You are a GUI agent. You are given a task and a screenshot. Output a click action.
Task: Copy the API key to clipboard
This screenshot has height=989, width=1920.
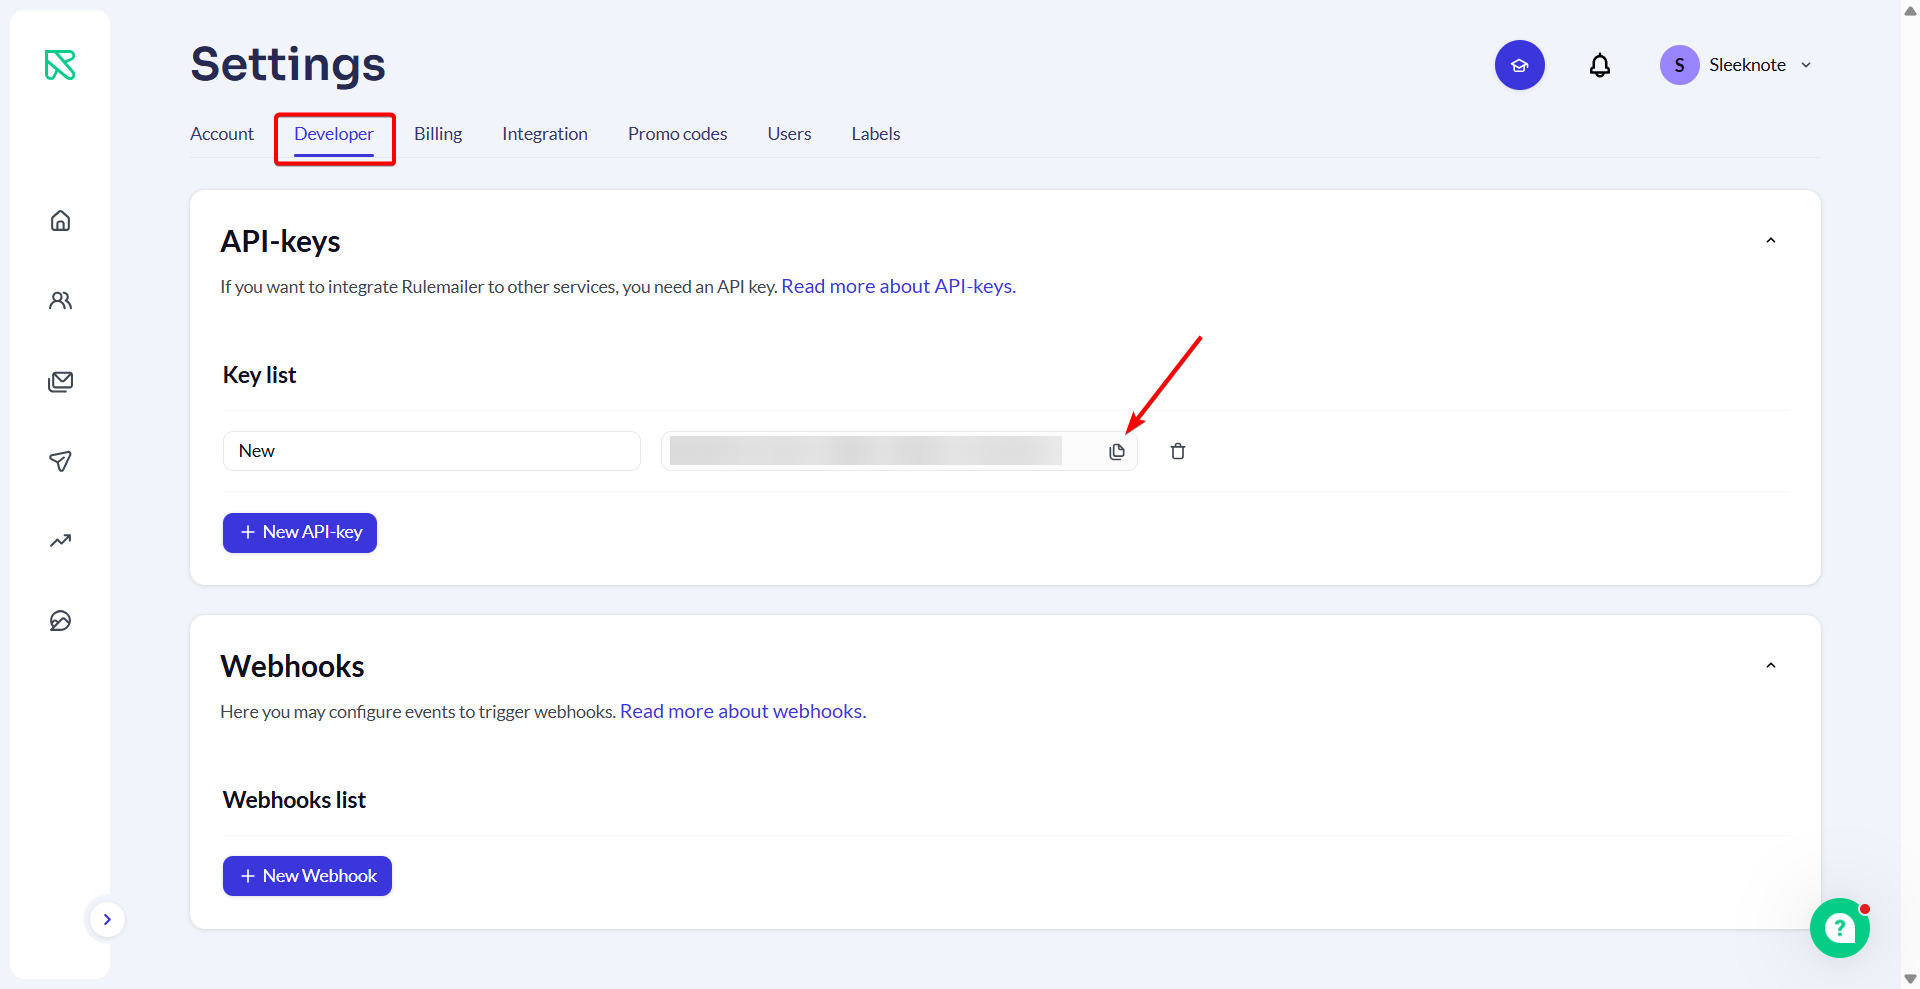(x=1116, y=452)
